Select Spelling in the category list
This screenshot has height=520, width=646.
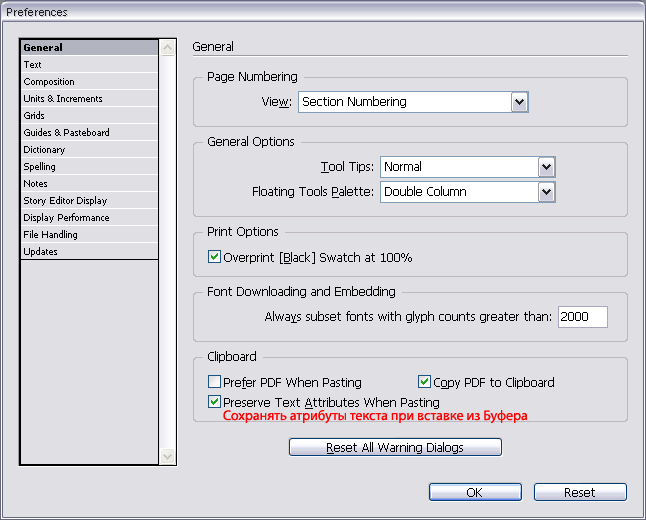89,166
